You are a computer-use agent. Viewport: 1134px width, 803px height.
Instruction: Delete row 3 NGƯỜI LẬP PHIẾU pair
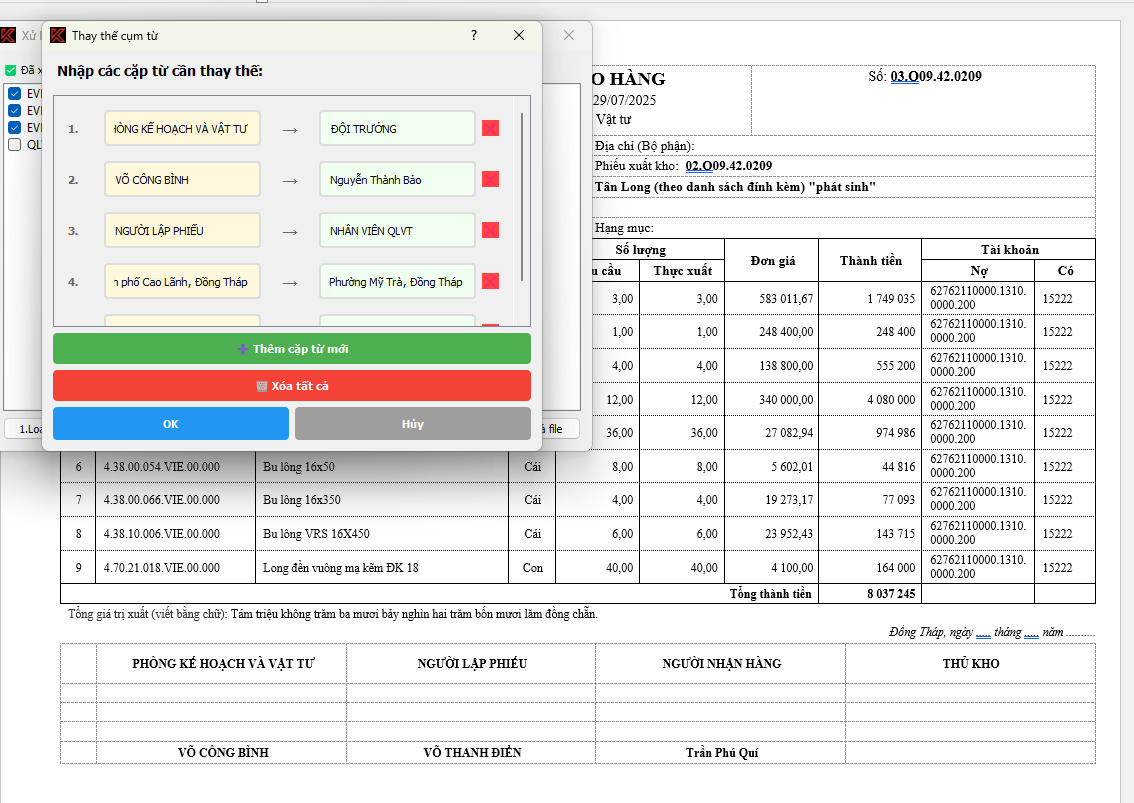[490, 230]
